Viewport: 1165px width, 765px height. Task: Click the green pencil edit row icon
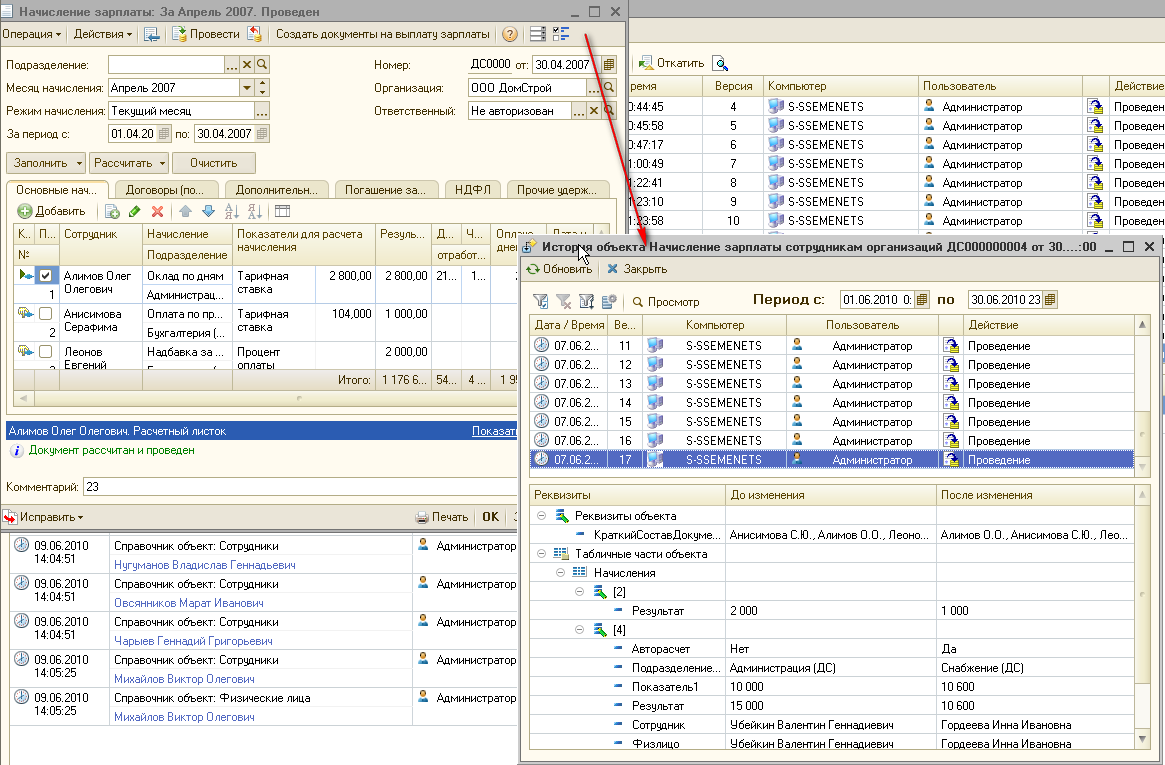[x=135, y=211]
